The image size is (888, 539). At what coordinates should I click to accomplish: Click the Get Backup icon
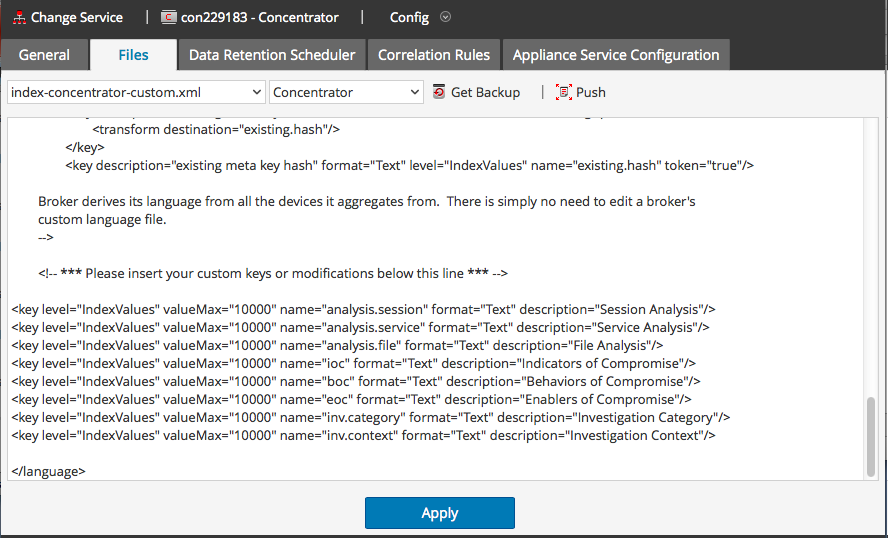tap(439, 92)
